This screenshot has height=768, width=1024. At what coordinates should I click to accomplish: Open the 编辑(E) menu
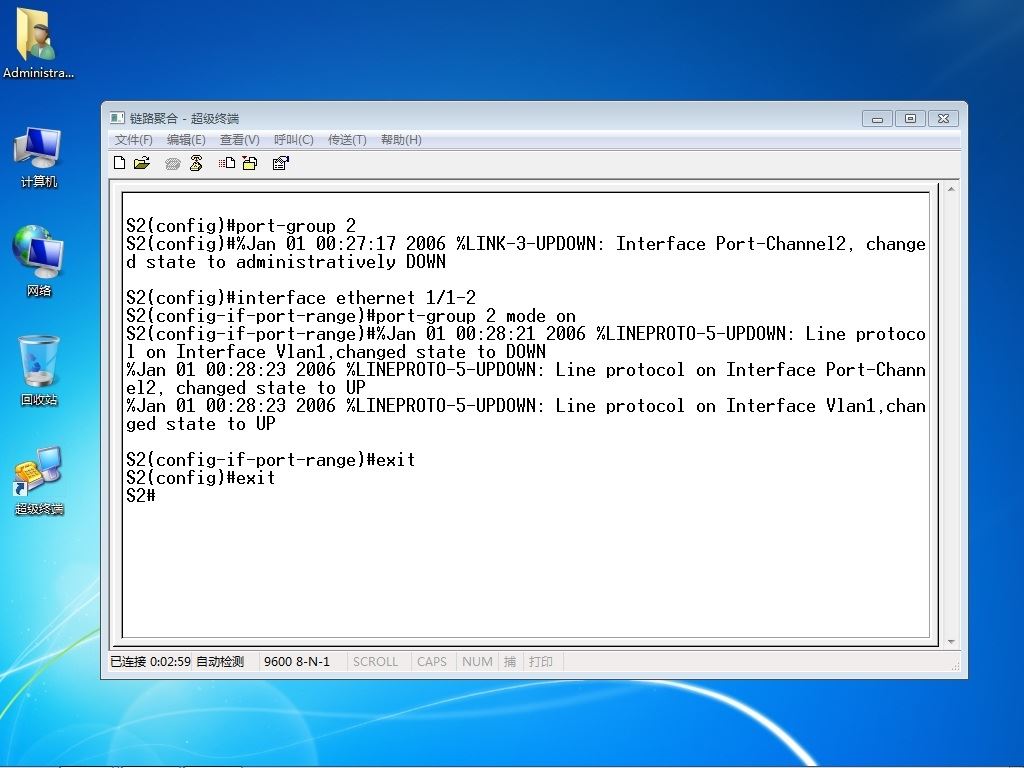pyautogui.click(x=186, y=140)
